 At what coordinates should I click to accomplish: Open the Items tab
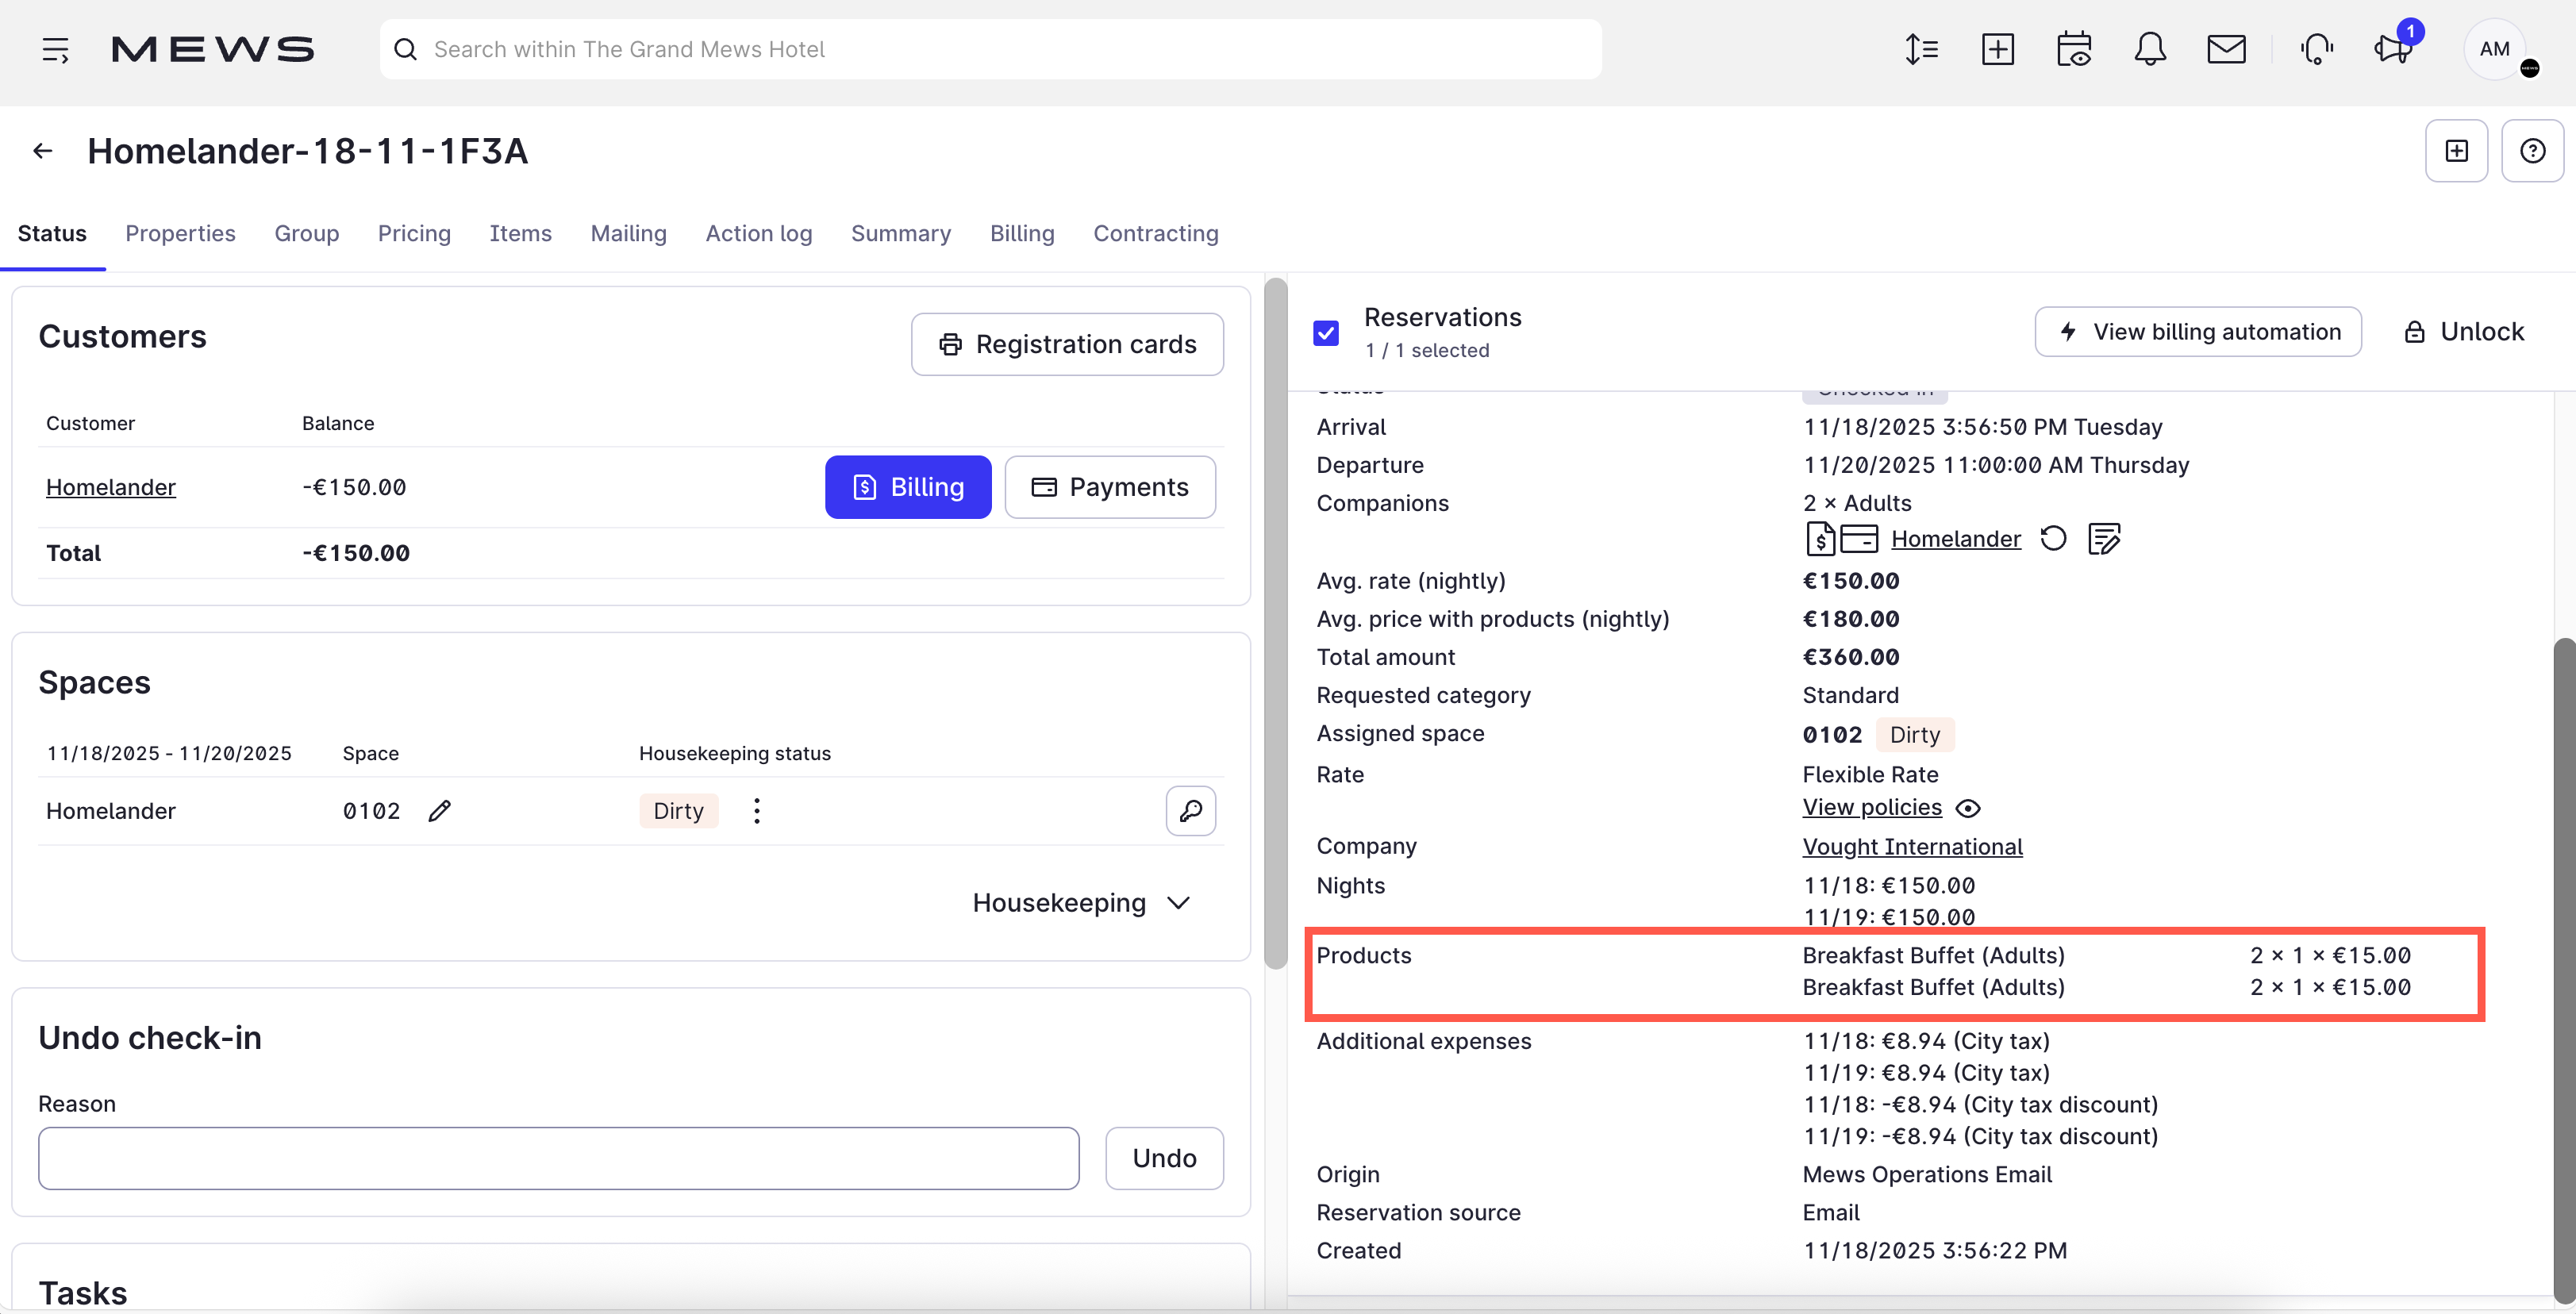pyautogui.click(x=521, y=233)
